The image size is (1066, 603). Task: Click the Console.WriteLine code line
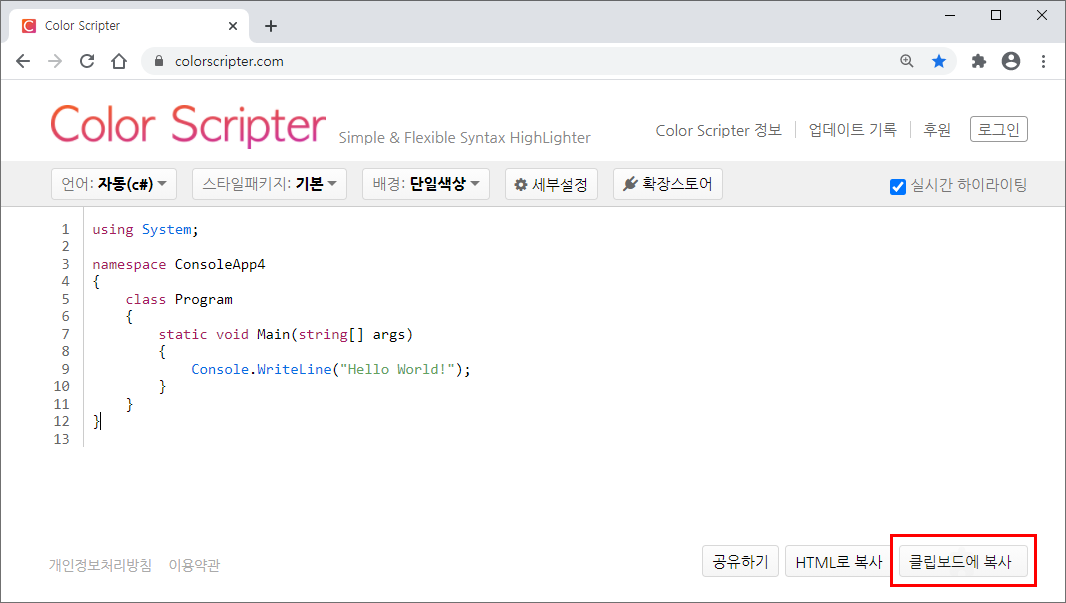point(330,369)
